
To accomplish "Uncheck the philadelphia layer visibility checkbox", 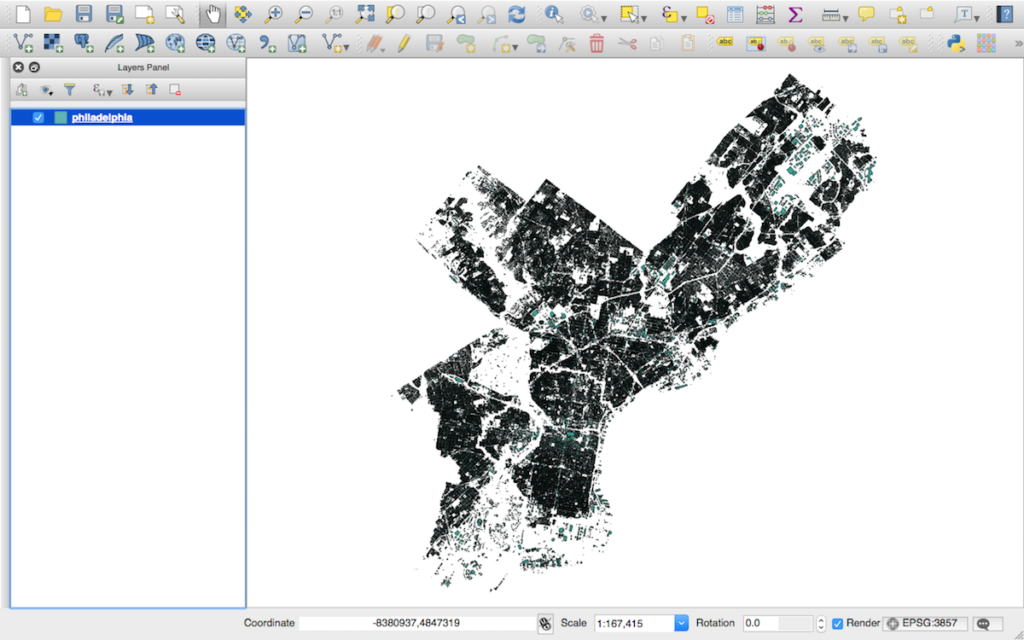I will pyautogui.click(x=38, y=117).
